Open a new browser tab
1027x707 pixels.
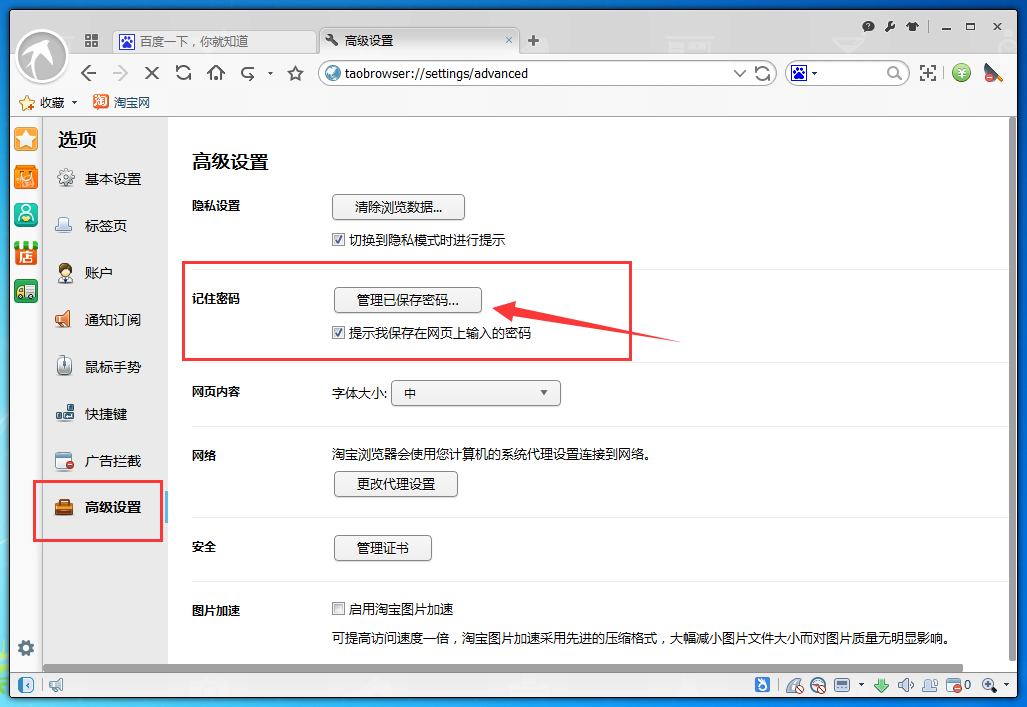point(533,41)
